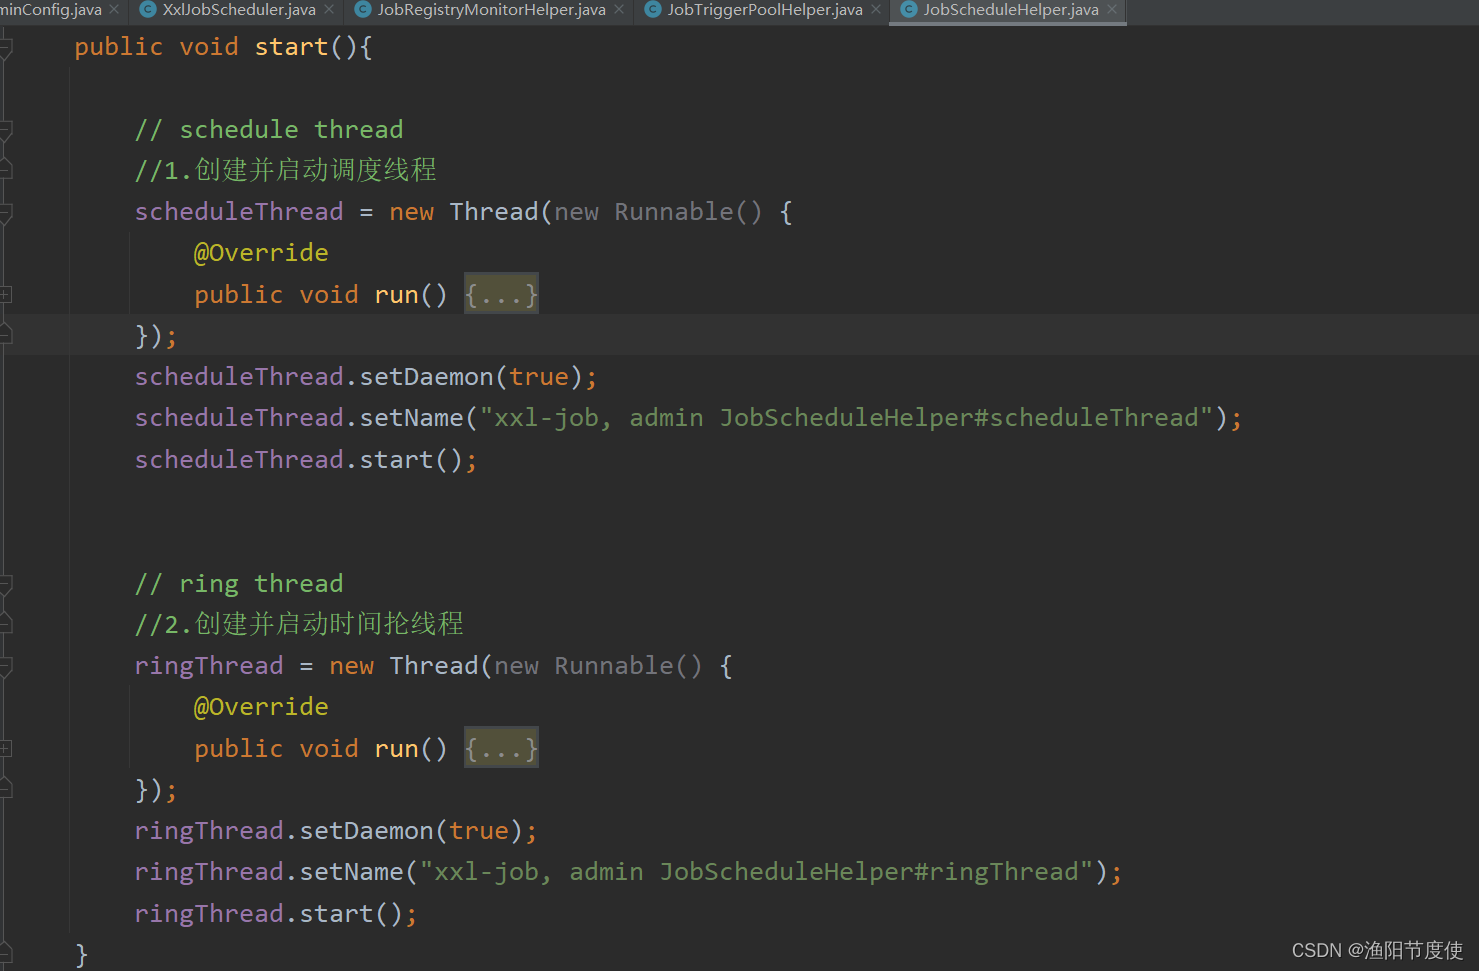Collapse the '// ring thread' comment block
This screenshot has height=971, width=1479.
click(6, 583)
